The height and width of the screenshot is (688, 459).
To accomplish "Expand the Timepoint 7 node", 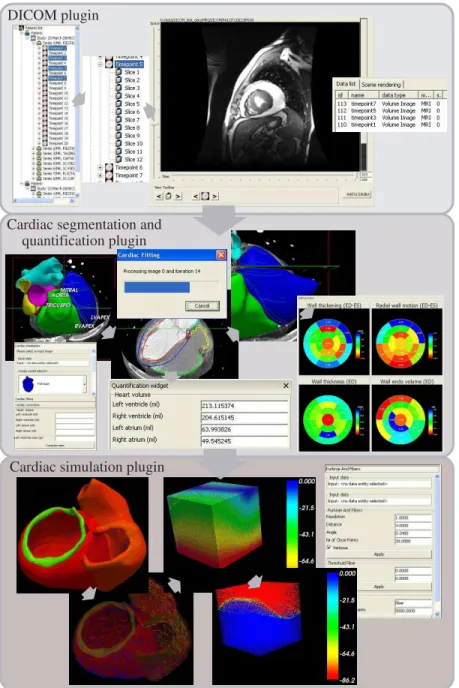I will point(100,176).
